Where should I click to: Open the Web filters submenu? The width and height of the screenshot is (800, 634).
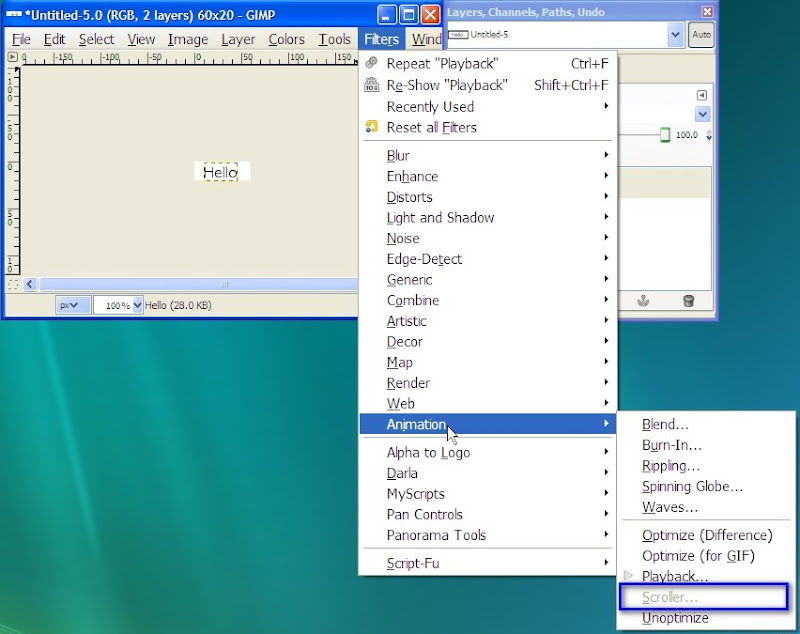[x=488, y=403]
